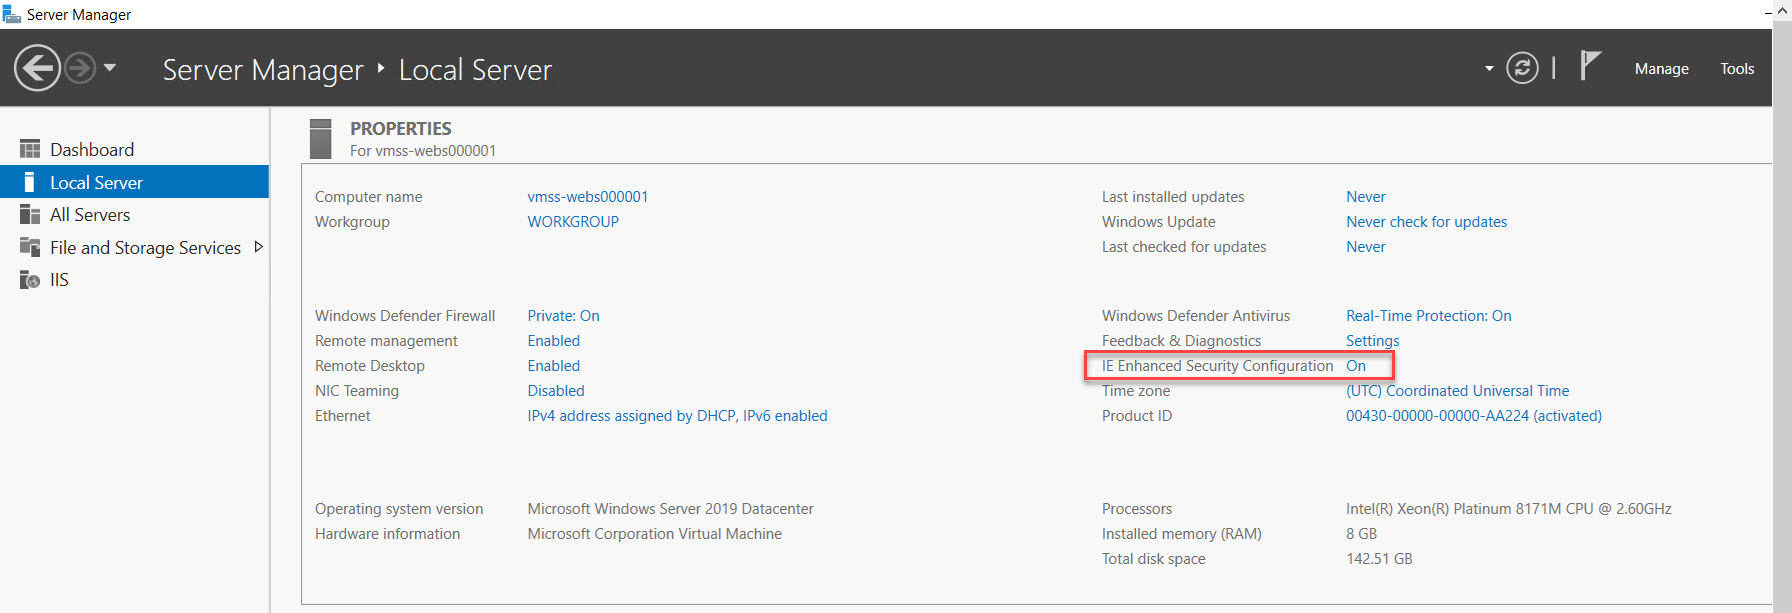Expand File and Storage Services arrow
The width and height of the screenshot is (1792, 613).
259,247
